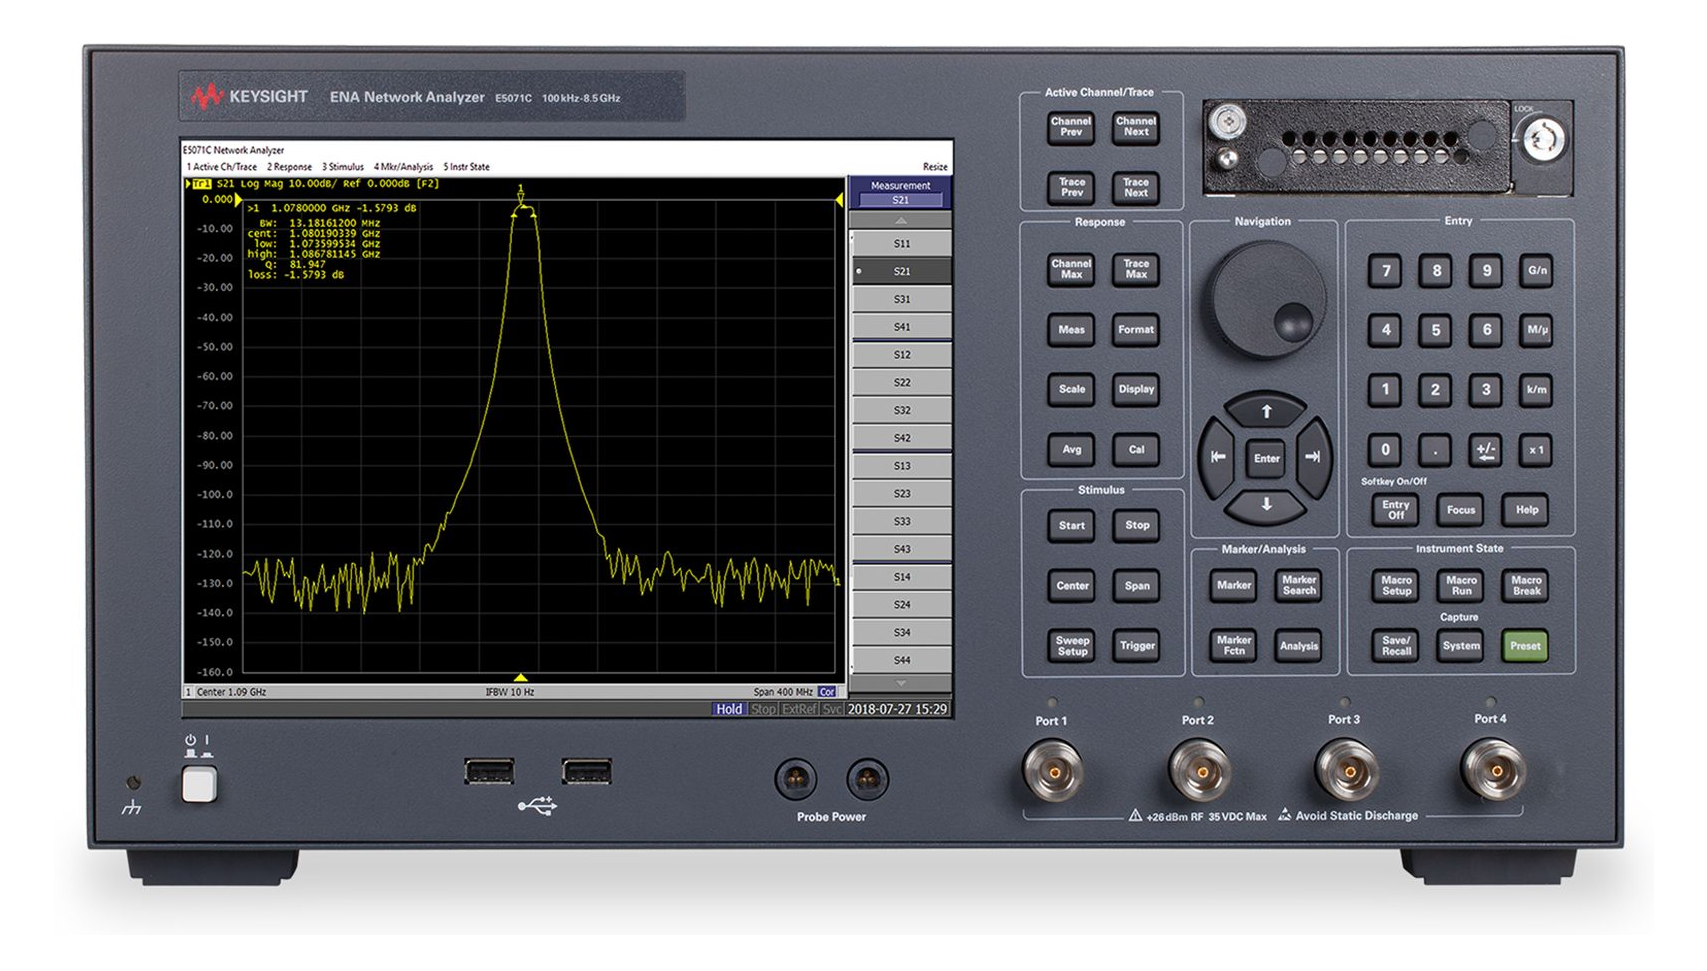Open Sweep Setup key
This screenshot has width=1707, height=971.
pos(1071,646)
